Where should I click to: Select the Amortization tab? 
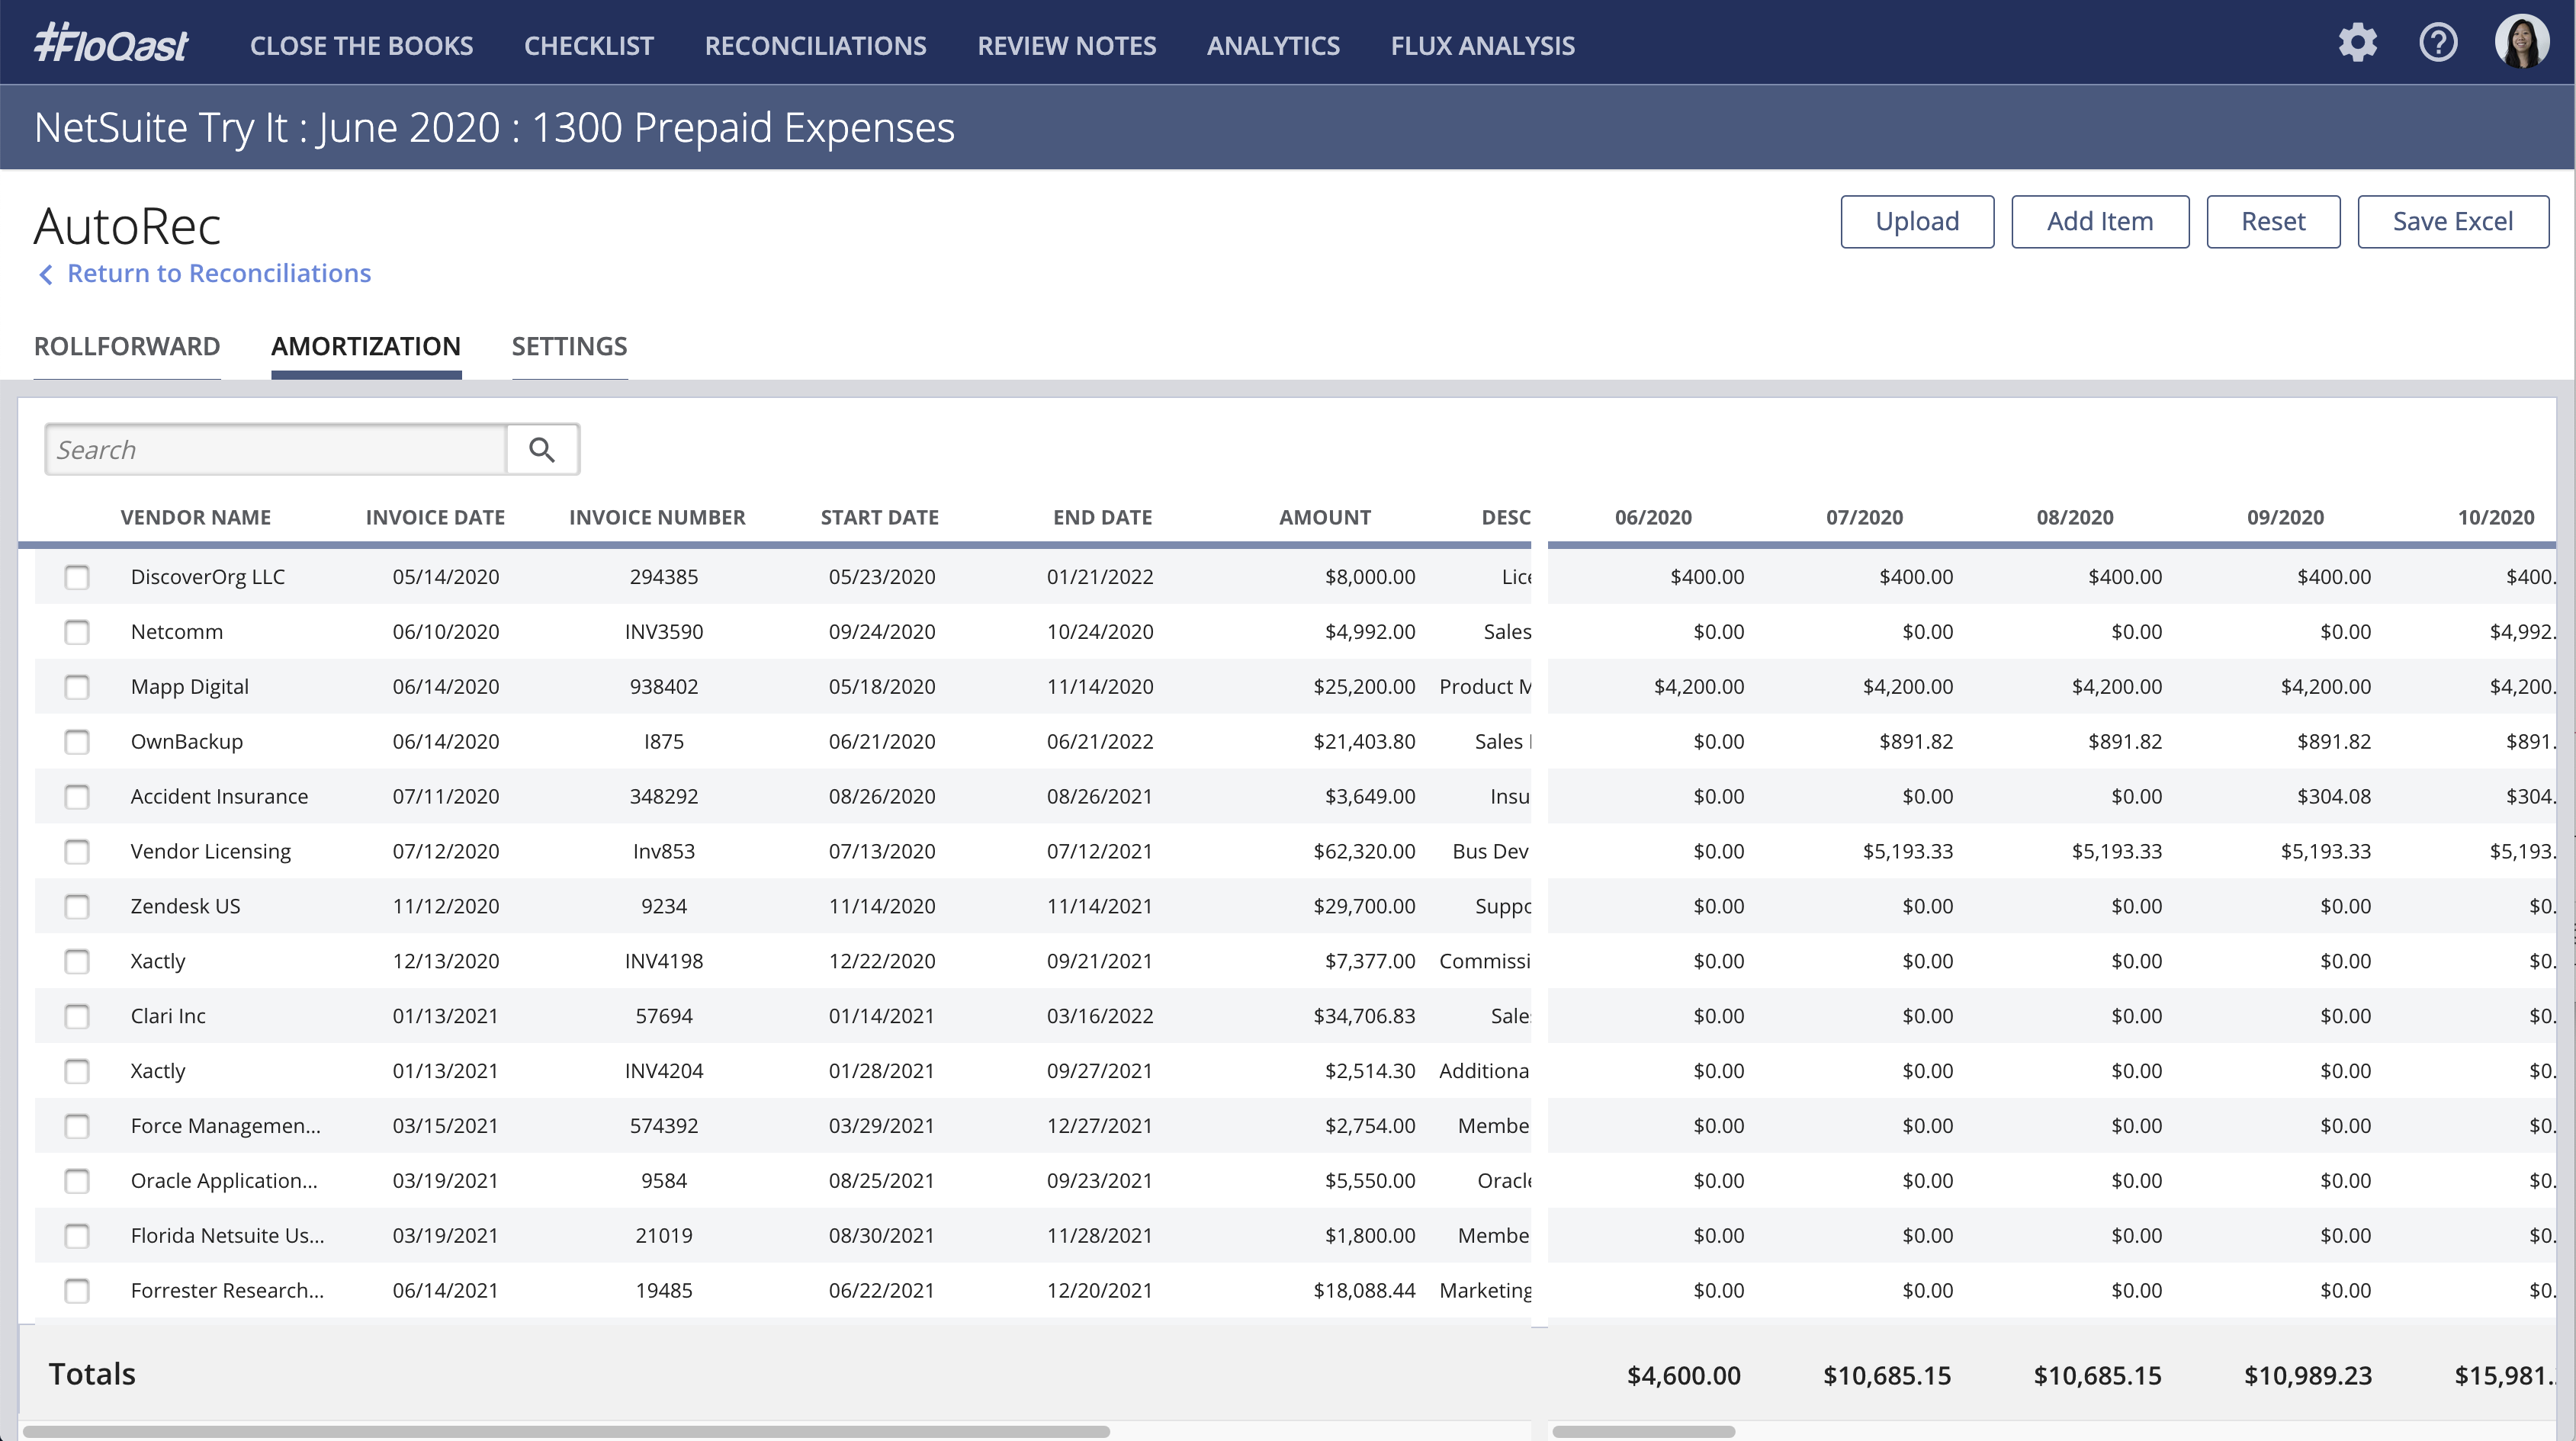tap(366, 346)
